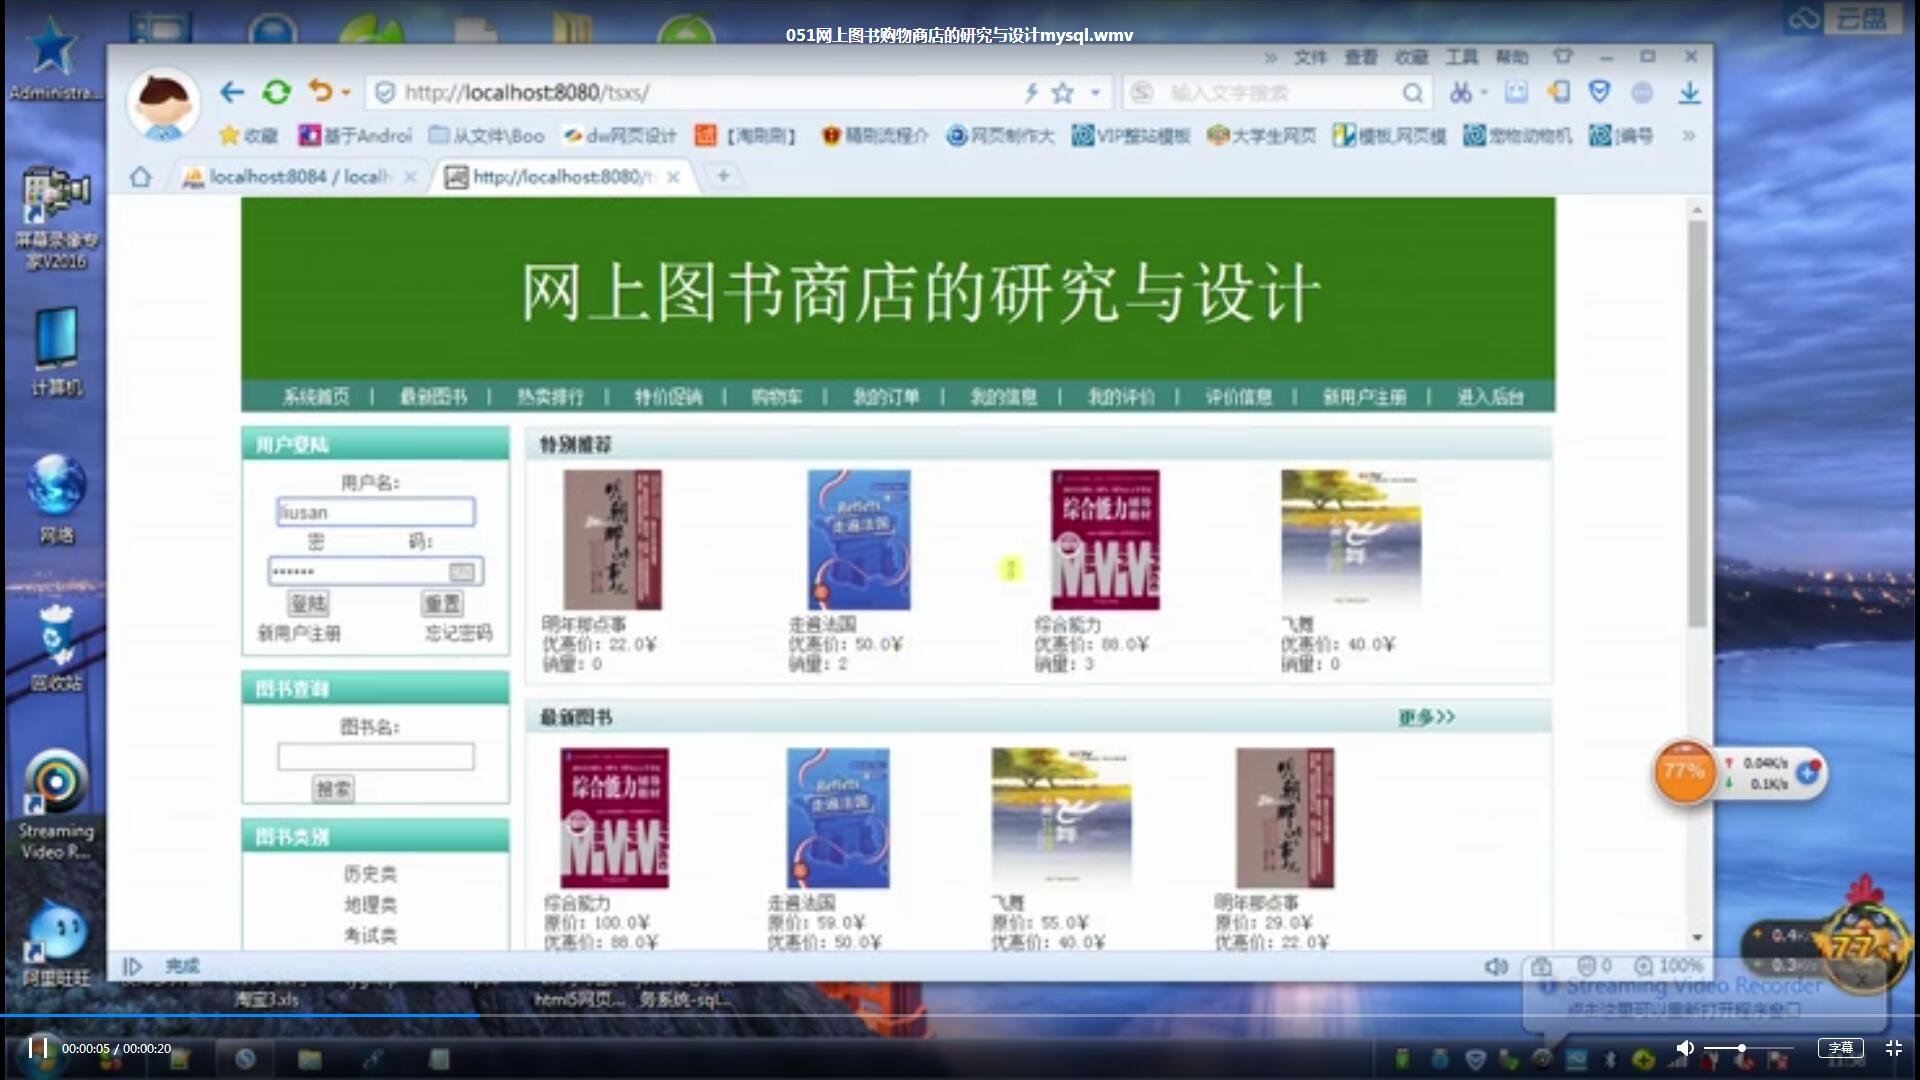Click the 忘记密码 link

click(x=458, y=633)
